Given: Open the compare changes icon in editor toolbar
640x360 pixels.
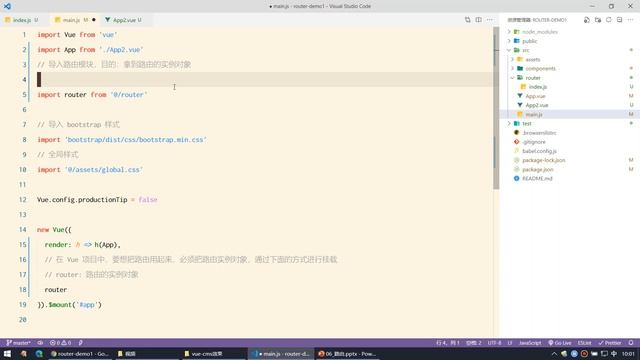Looking at the screenshot, I should tap(467, 20).
